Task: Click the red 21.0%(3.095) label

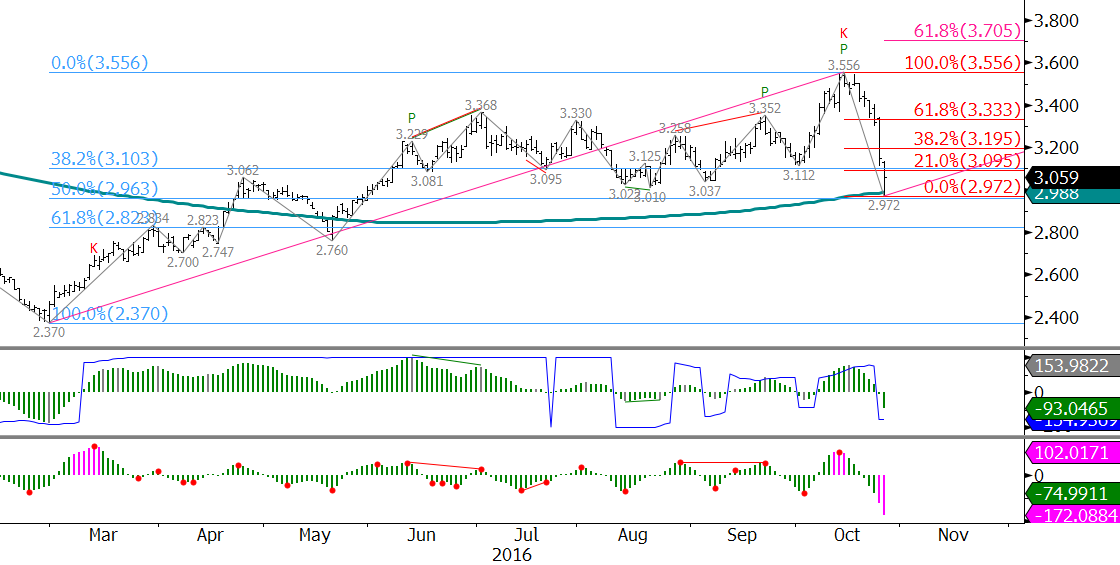Action: (966, 159)
